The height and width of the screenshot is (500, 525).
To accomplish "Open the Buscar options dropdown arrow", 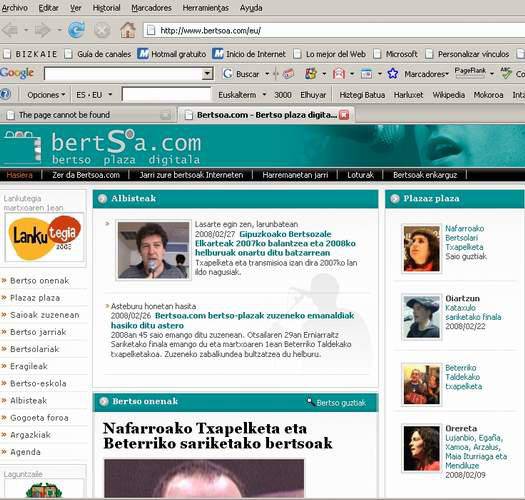I will [x=267, y=74].
